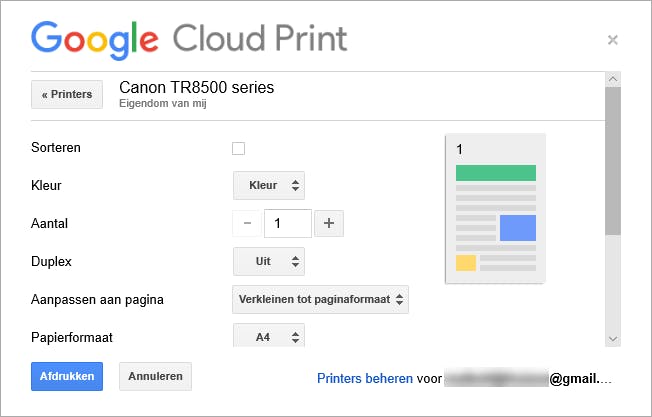Toggle the Sorteren checkbox
Viewport: 652px width, 417px height.
pyautogui.click(x=238, y=149)
